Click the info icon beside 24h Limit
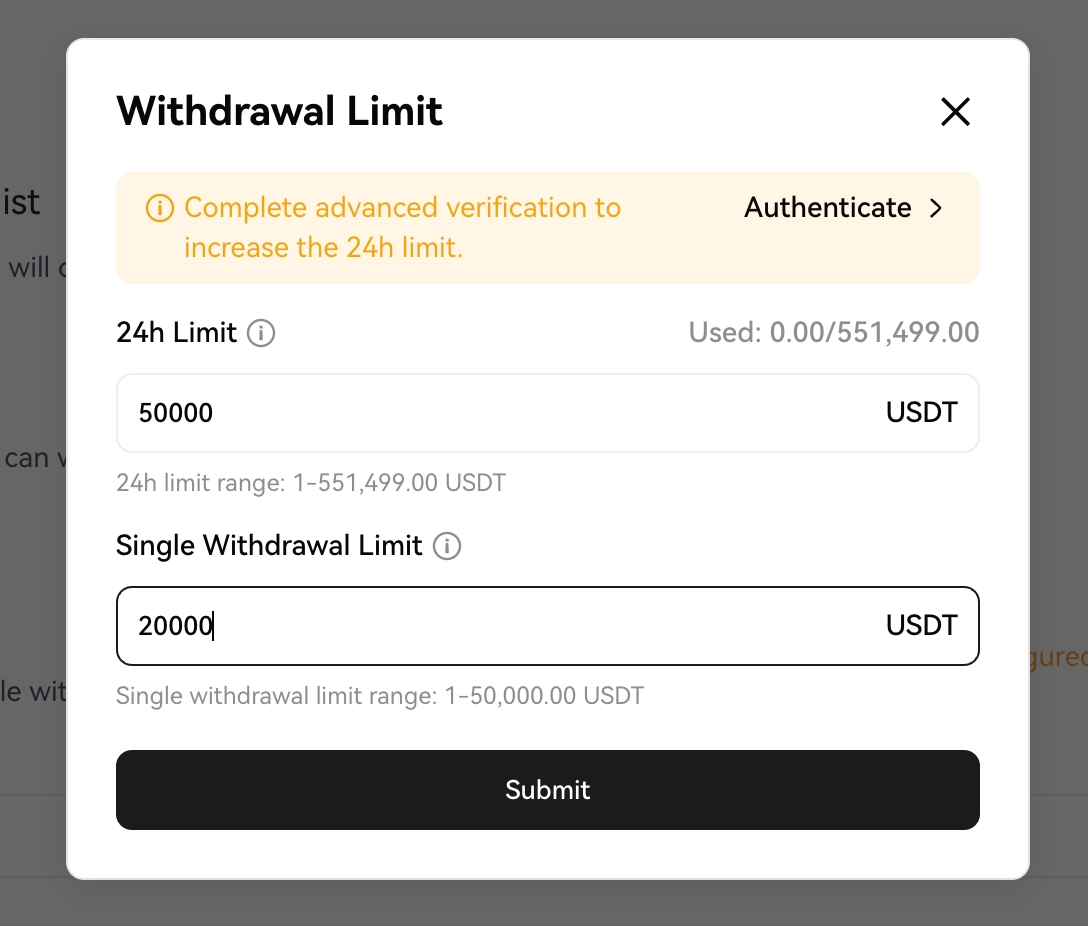 (261, 333)
